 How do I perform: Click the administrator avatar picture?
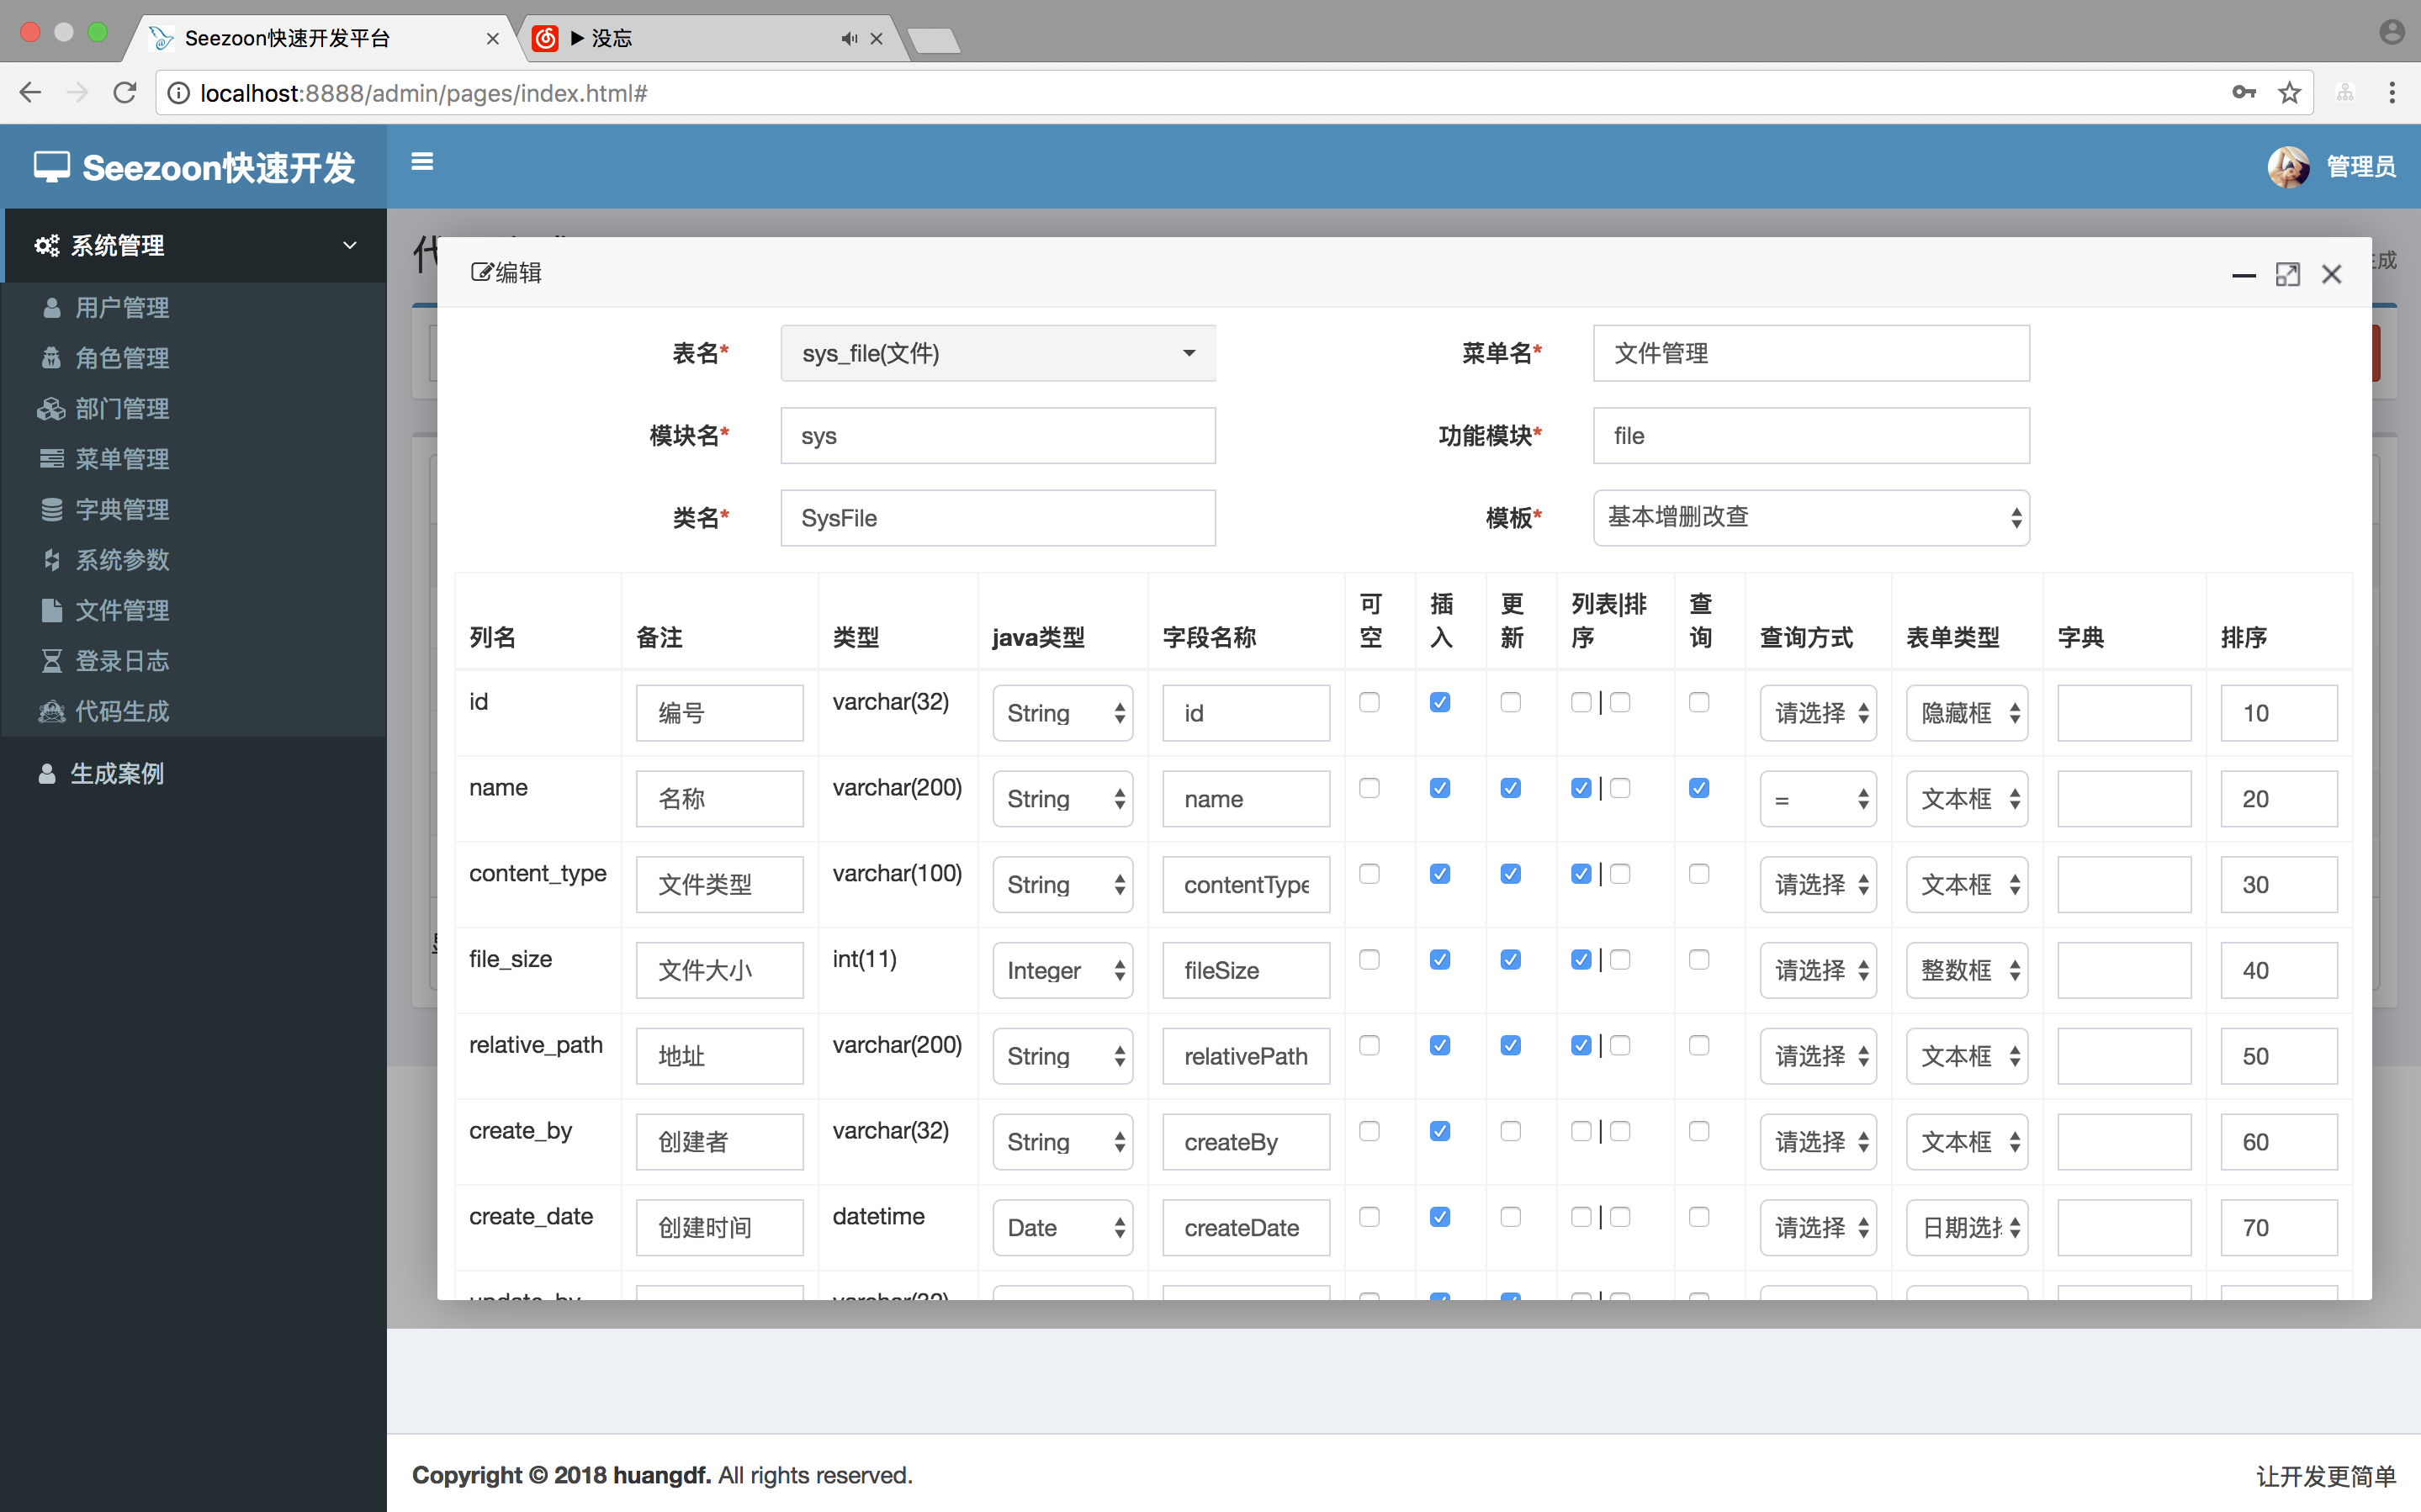tap(2287, 166)
